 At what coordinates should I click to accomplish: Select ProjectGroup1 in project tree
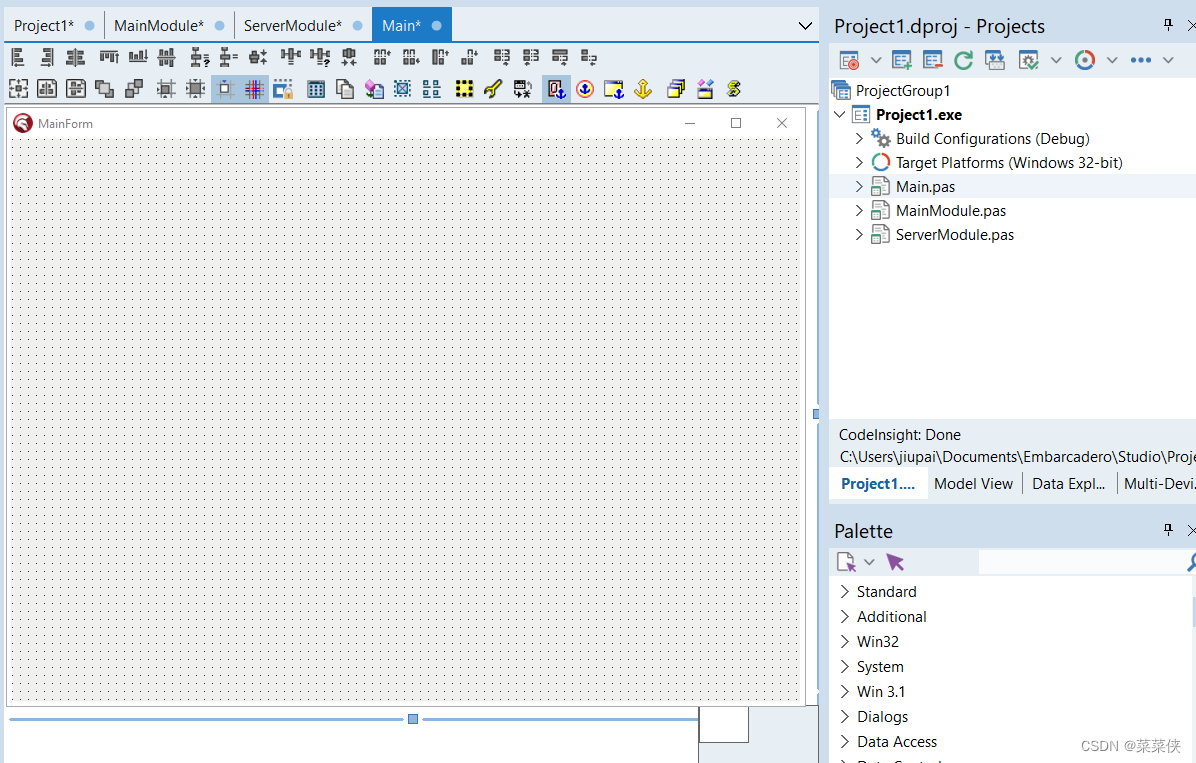[x=903, y=91]
